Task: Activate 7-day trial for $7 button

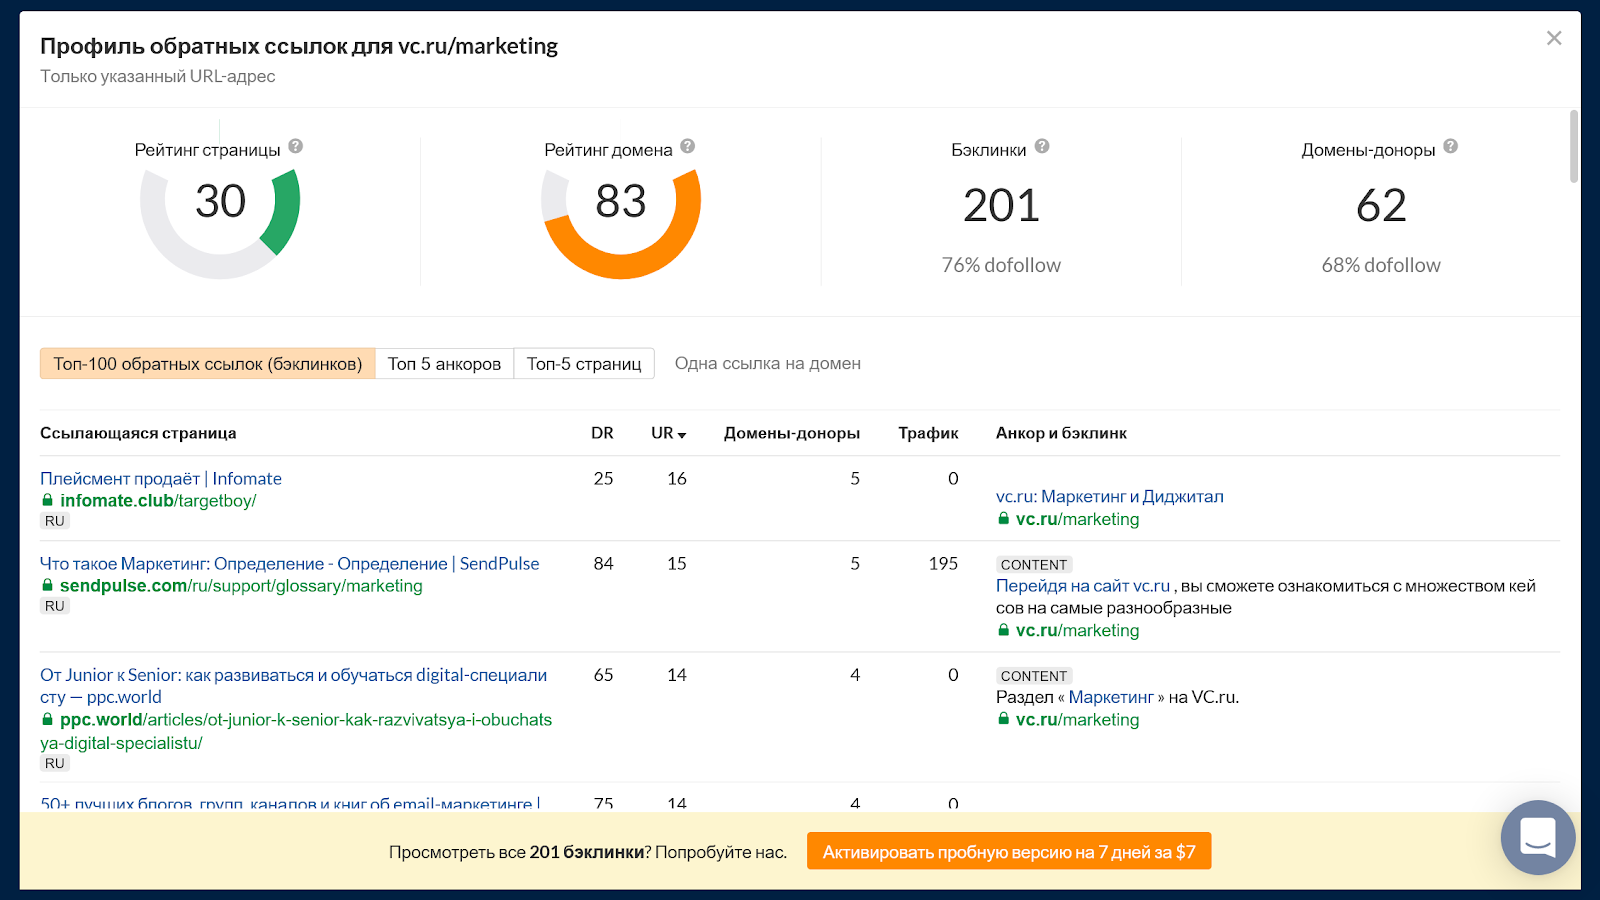Action: [x=1009, y=852]
